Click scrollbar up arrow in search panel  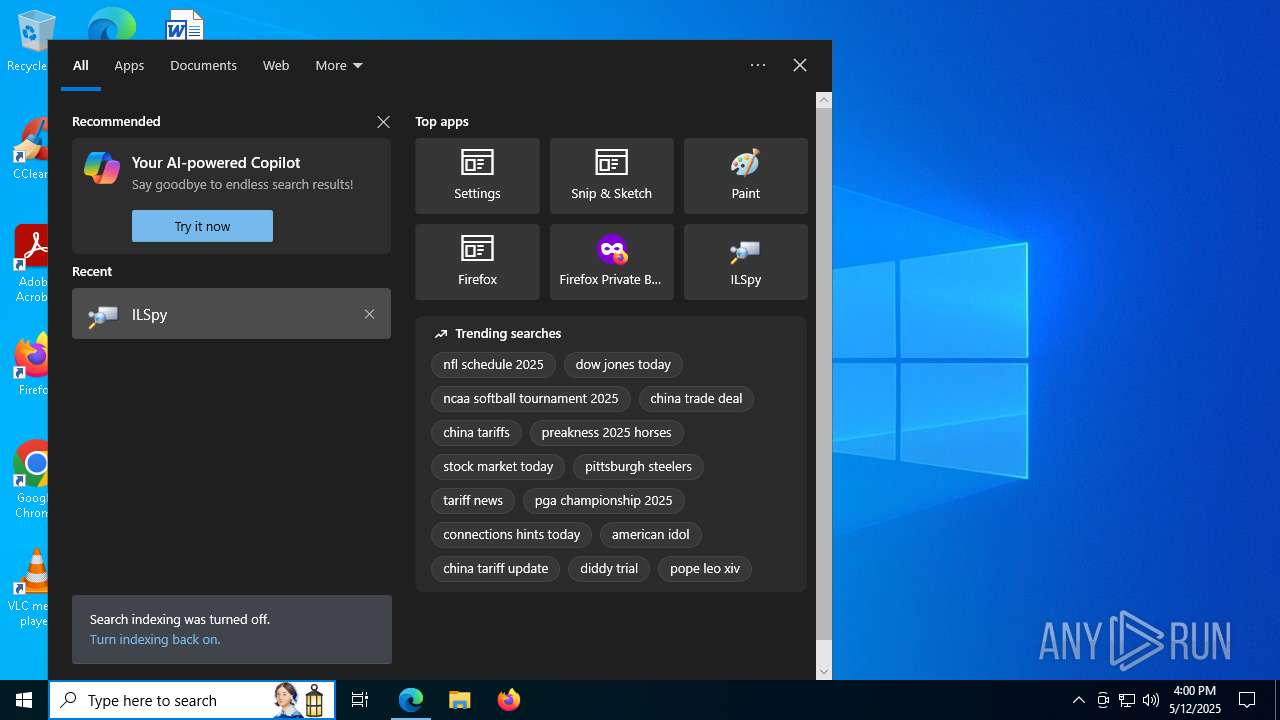(824, 100)
